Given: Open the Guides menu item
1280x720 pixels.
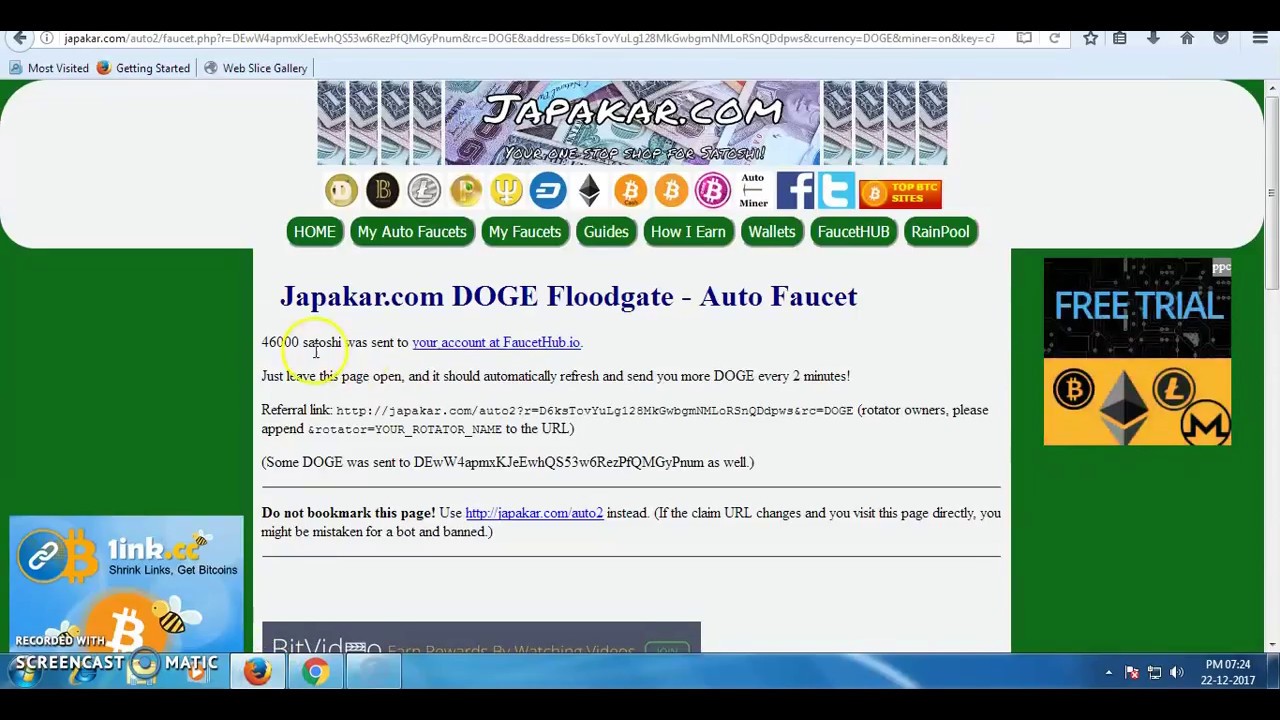Looking at the screenshot, I should tap(606, 232).
